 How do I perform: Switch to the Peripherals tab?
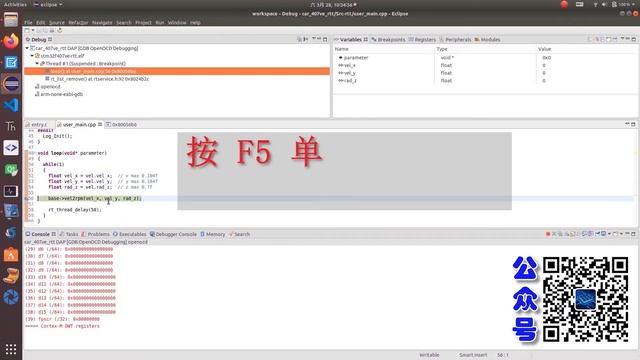[x=455, y=40]
